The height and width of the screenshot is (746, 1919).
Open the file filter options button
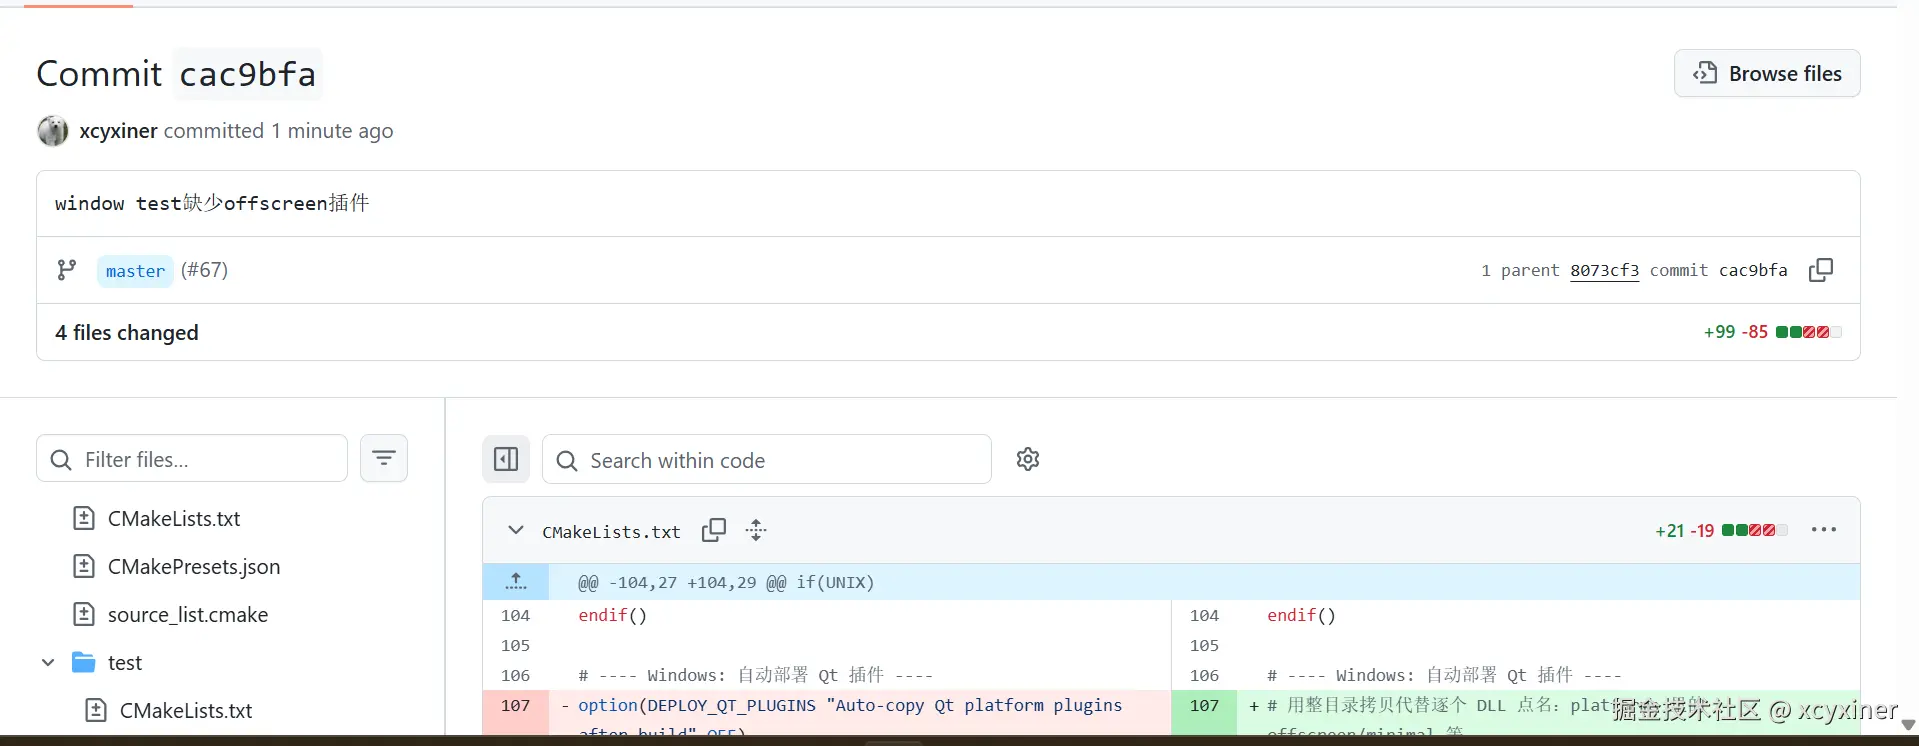pyautogui.click(x=384, y=459)
